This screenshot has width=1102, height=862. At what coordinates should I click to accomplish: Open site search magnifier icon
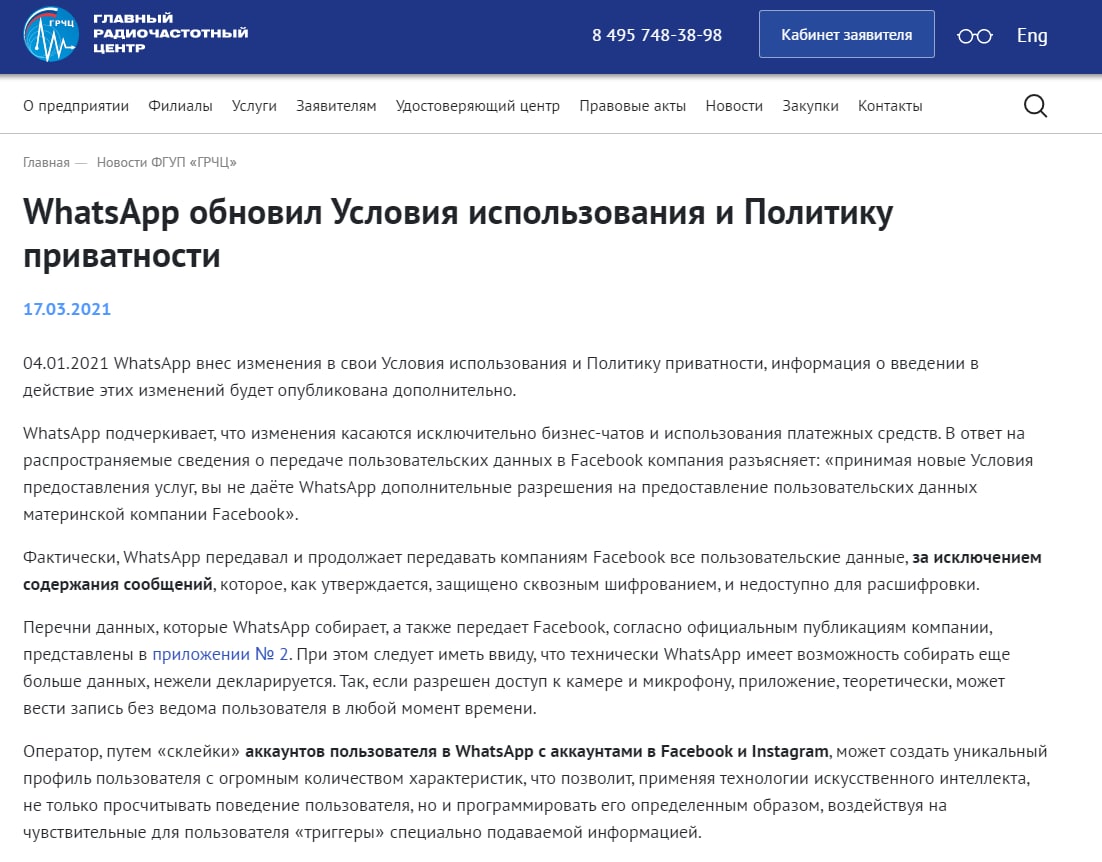pyautogui.click(x=1035, y=106)
